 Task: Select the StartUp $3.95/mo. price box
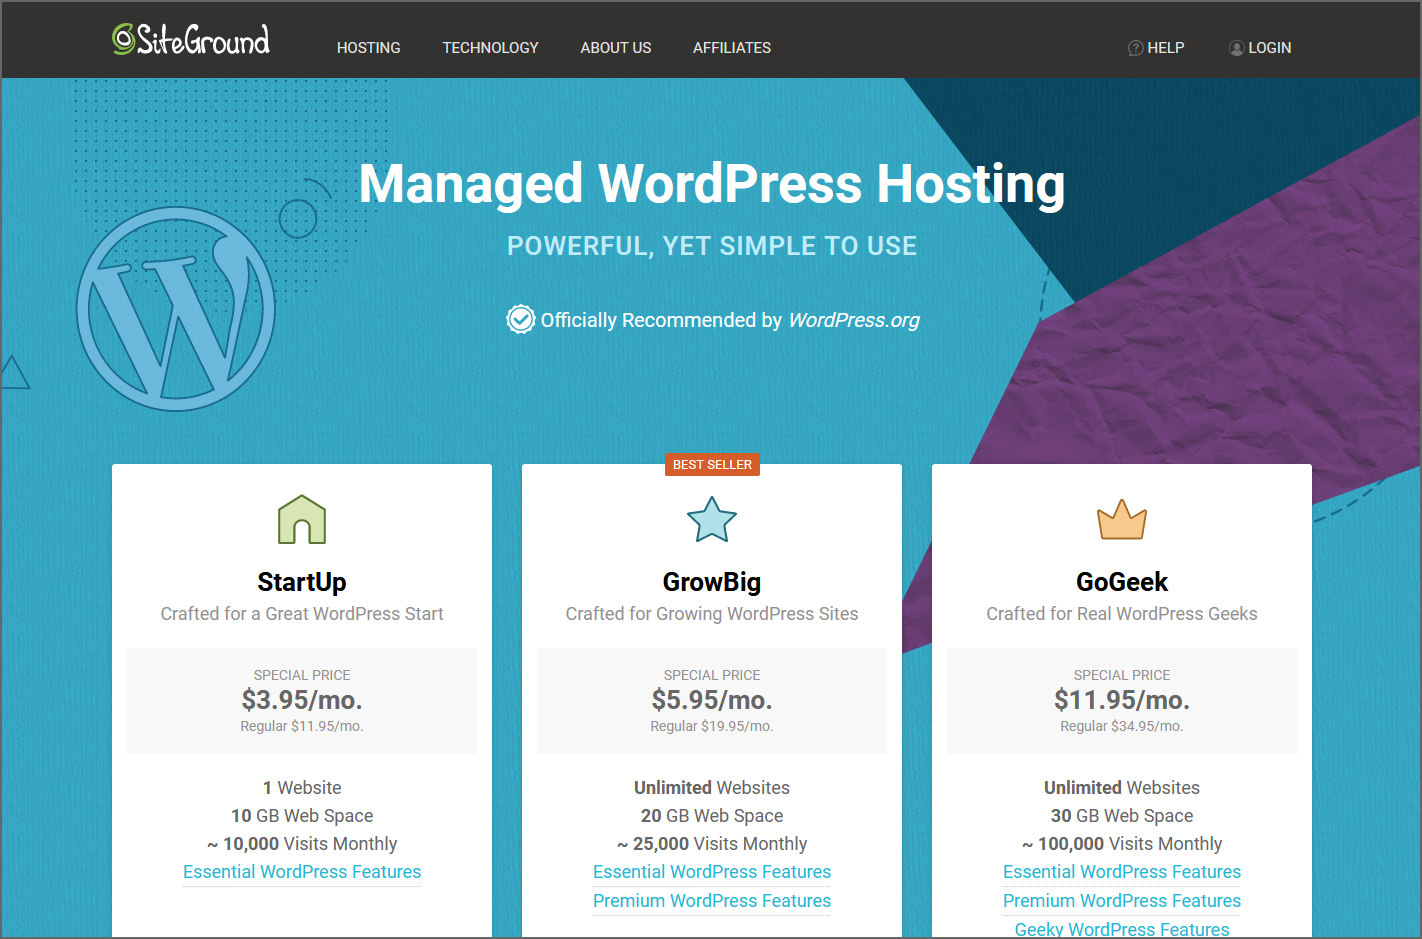[302, 700]
